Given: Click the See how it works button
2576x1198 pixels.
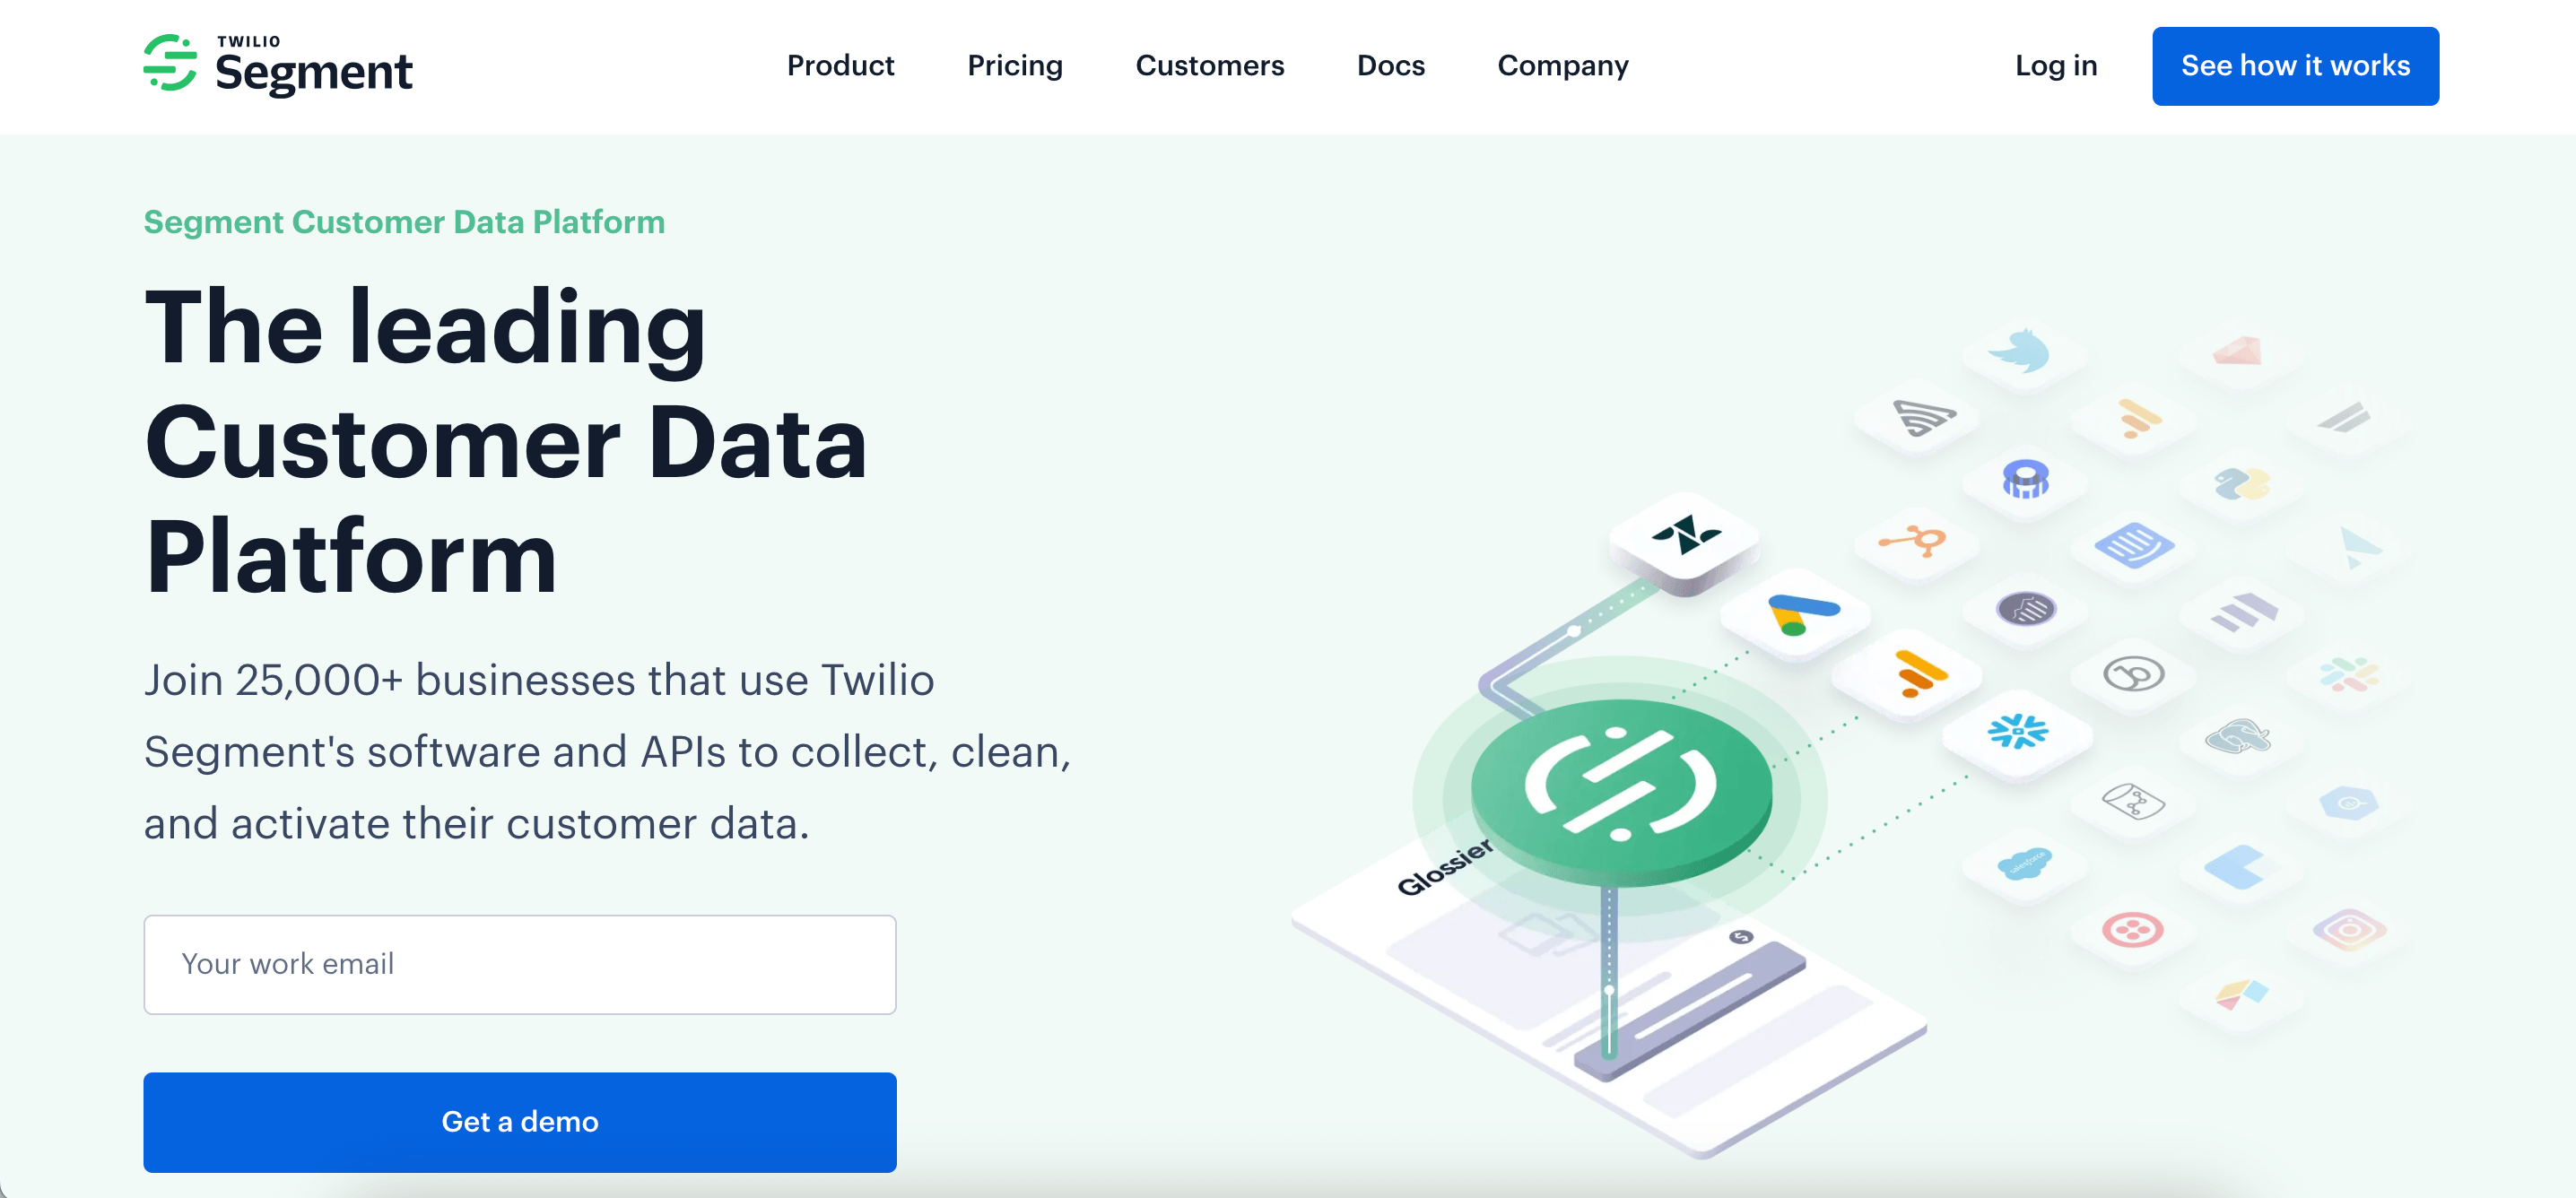Looking at the screenshot, I should click(2295, 65).
